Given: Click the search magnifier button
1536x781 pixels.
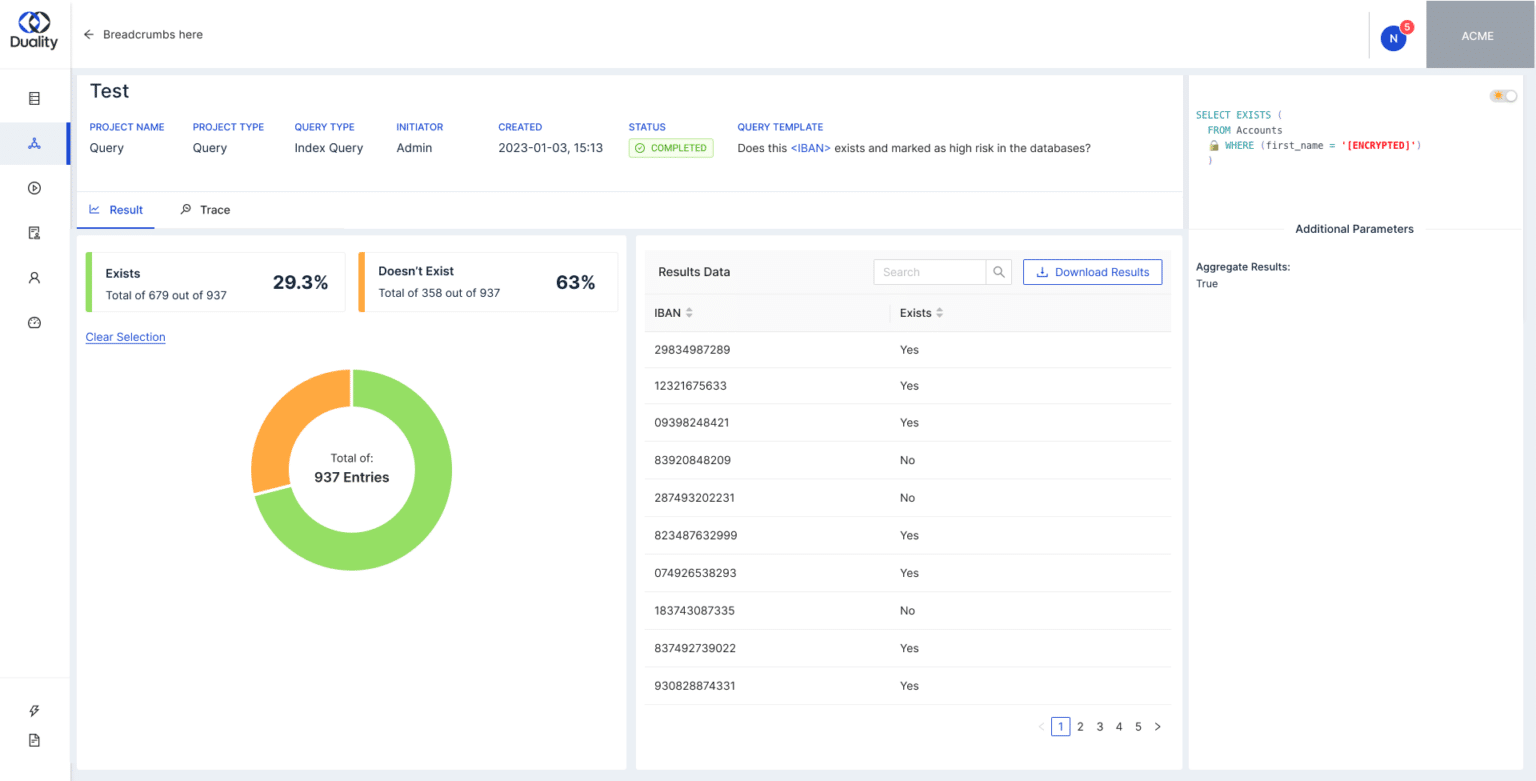Looking at the screenshot, I should click(998, 272).
